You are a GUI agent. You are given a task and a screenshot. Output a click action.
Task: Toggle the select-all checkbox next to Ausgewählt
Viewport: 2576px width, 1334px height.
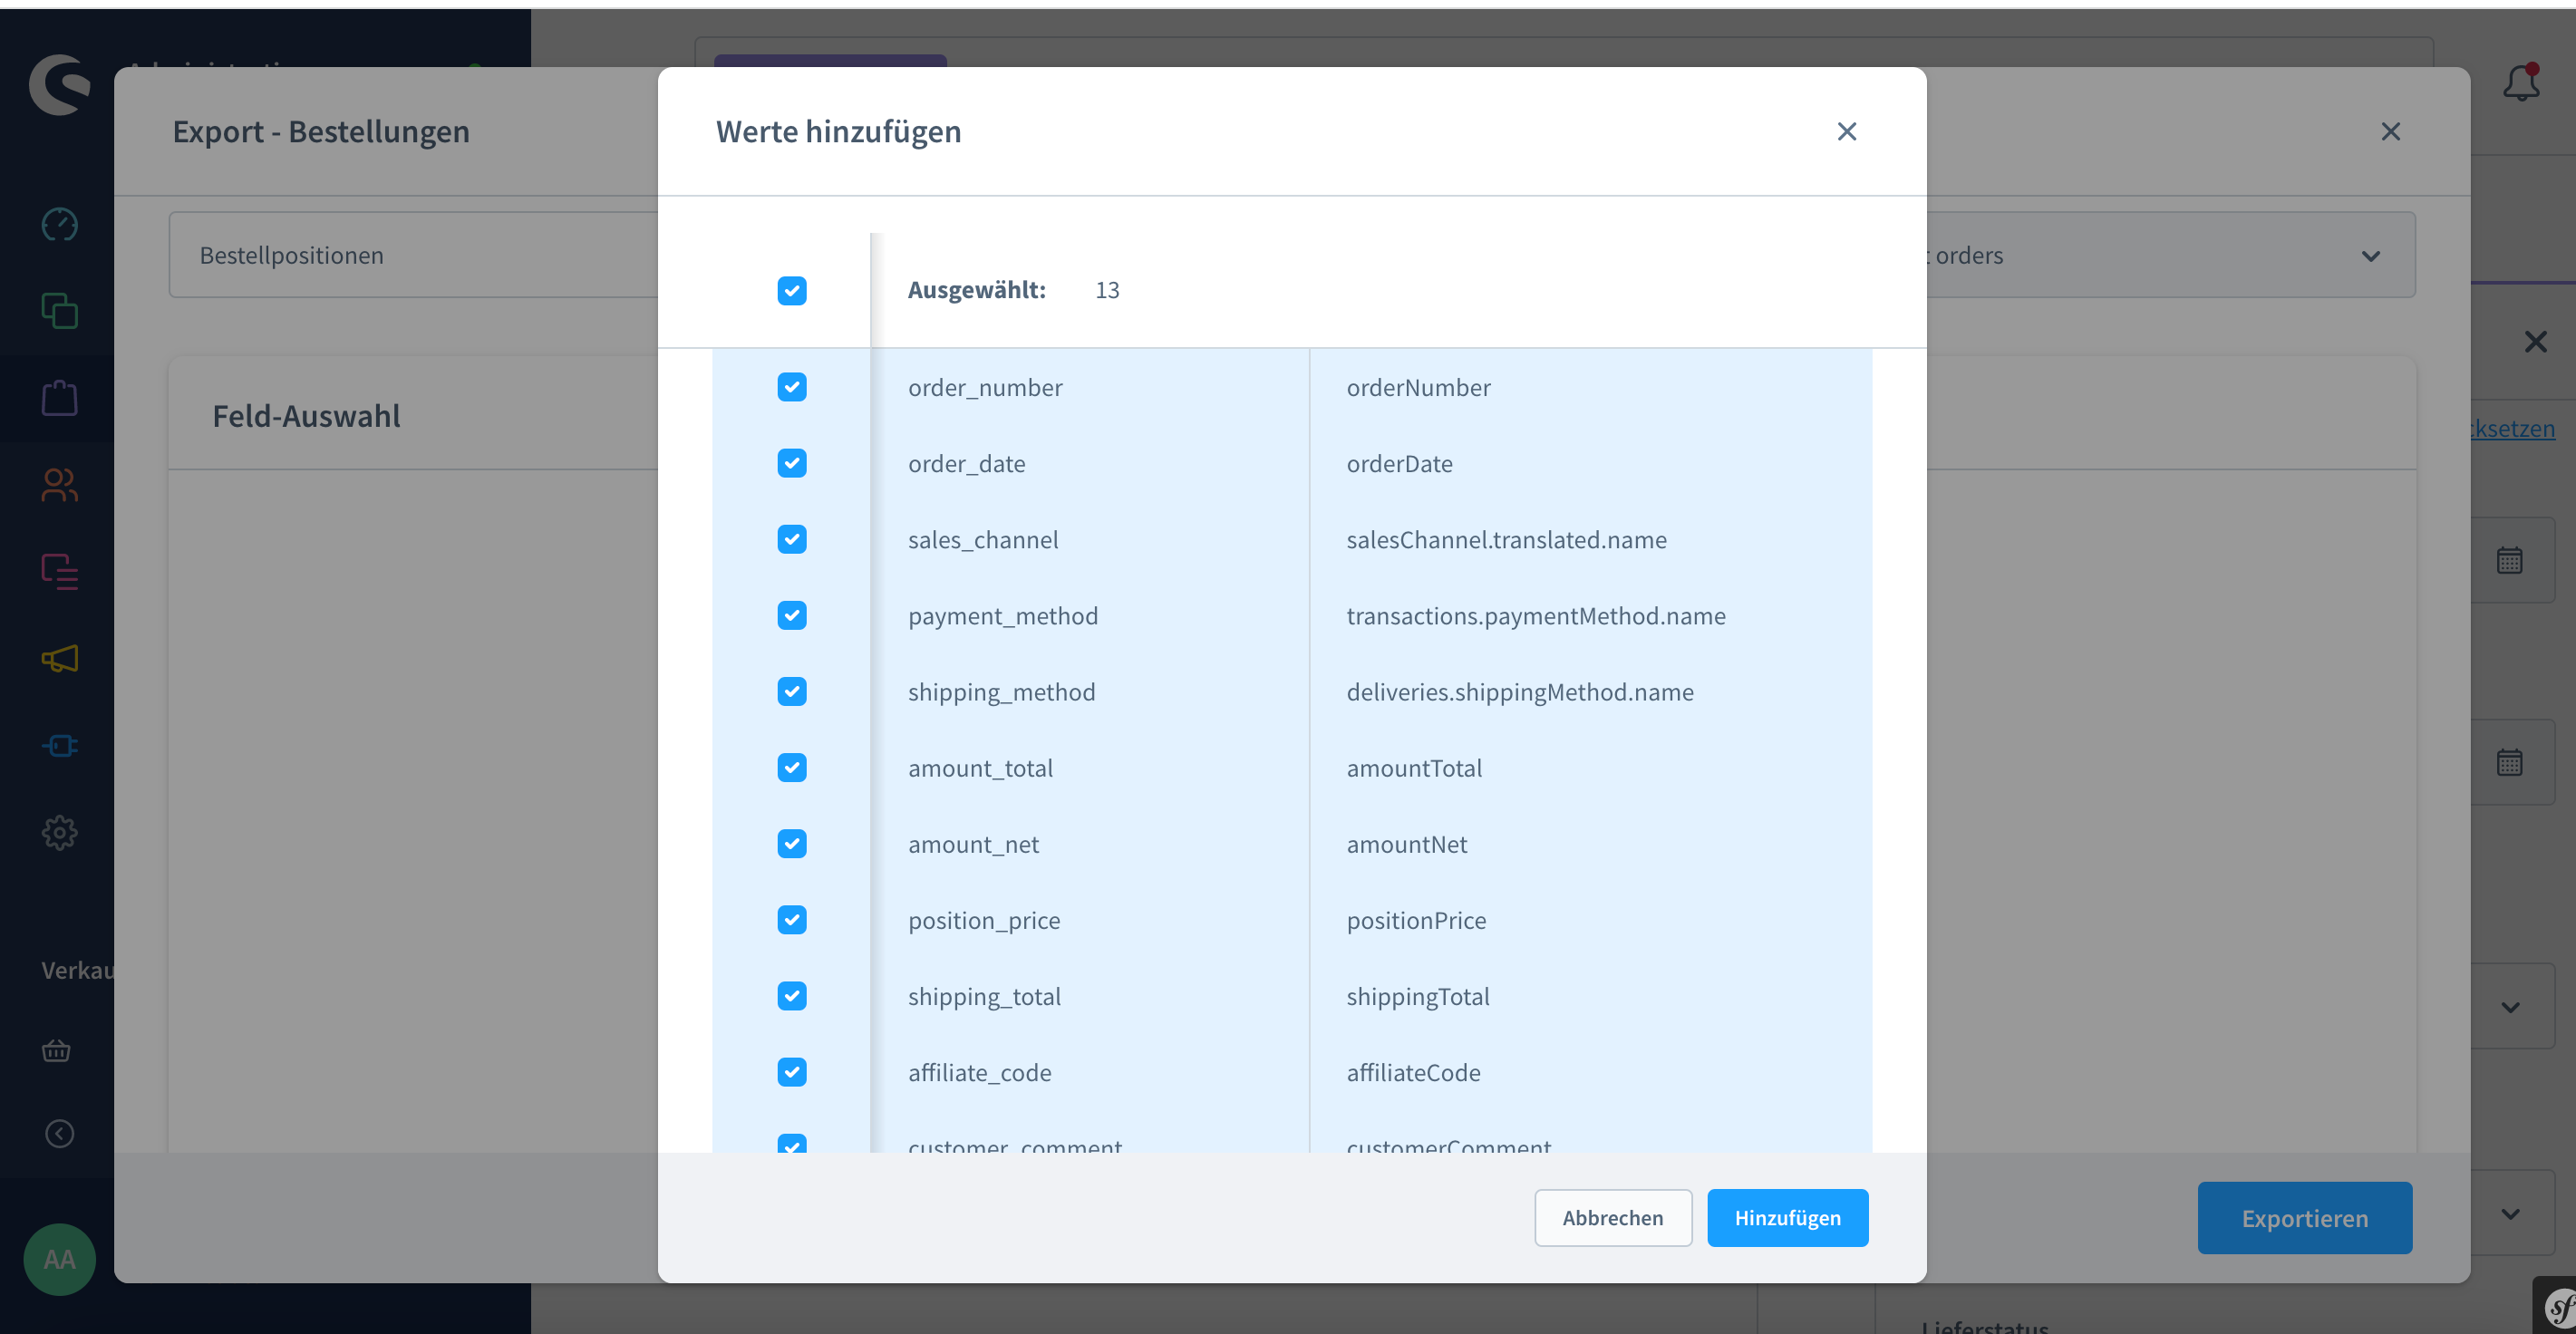[x=792, y=290]
